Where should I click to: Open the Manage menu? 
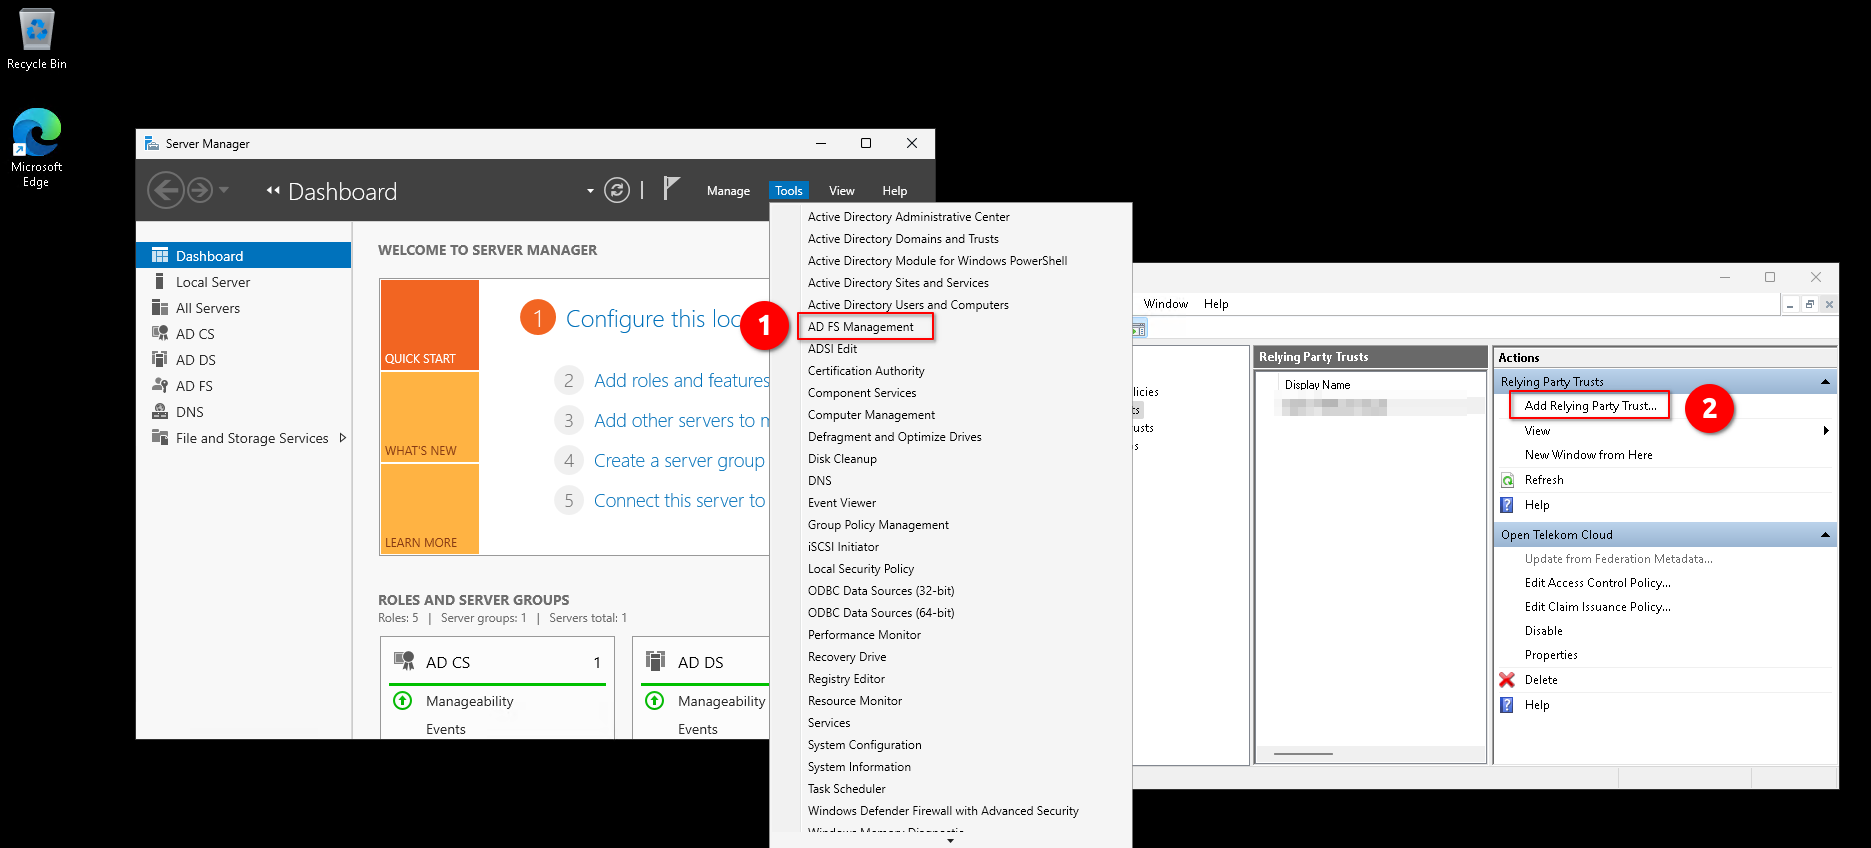point(728,191)
